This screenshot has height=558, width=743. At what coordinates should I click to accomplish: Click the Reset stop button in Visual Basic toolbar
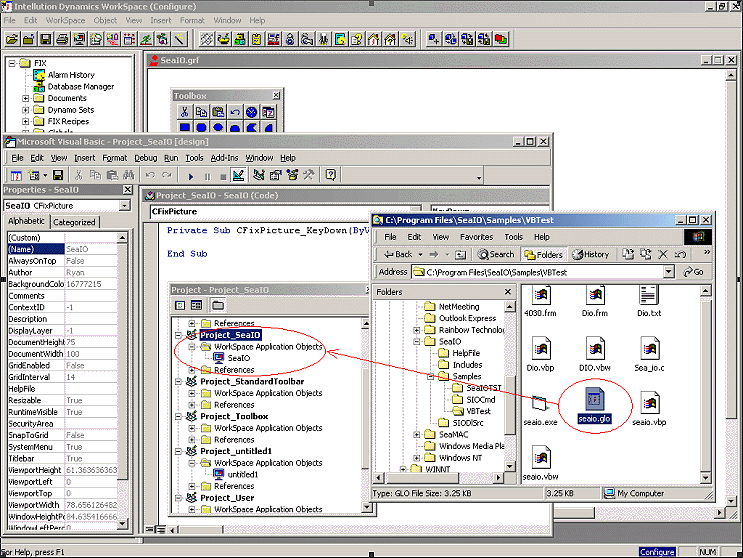[x=223, y=176]
